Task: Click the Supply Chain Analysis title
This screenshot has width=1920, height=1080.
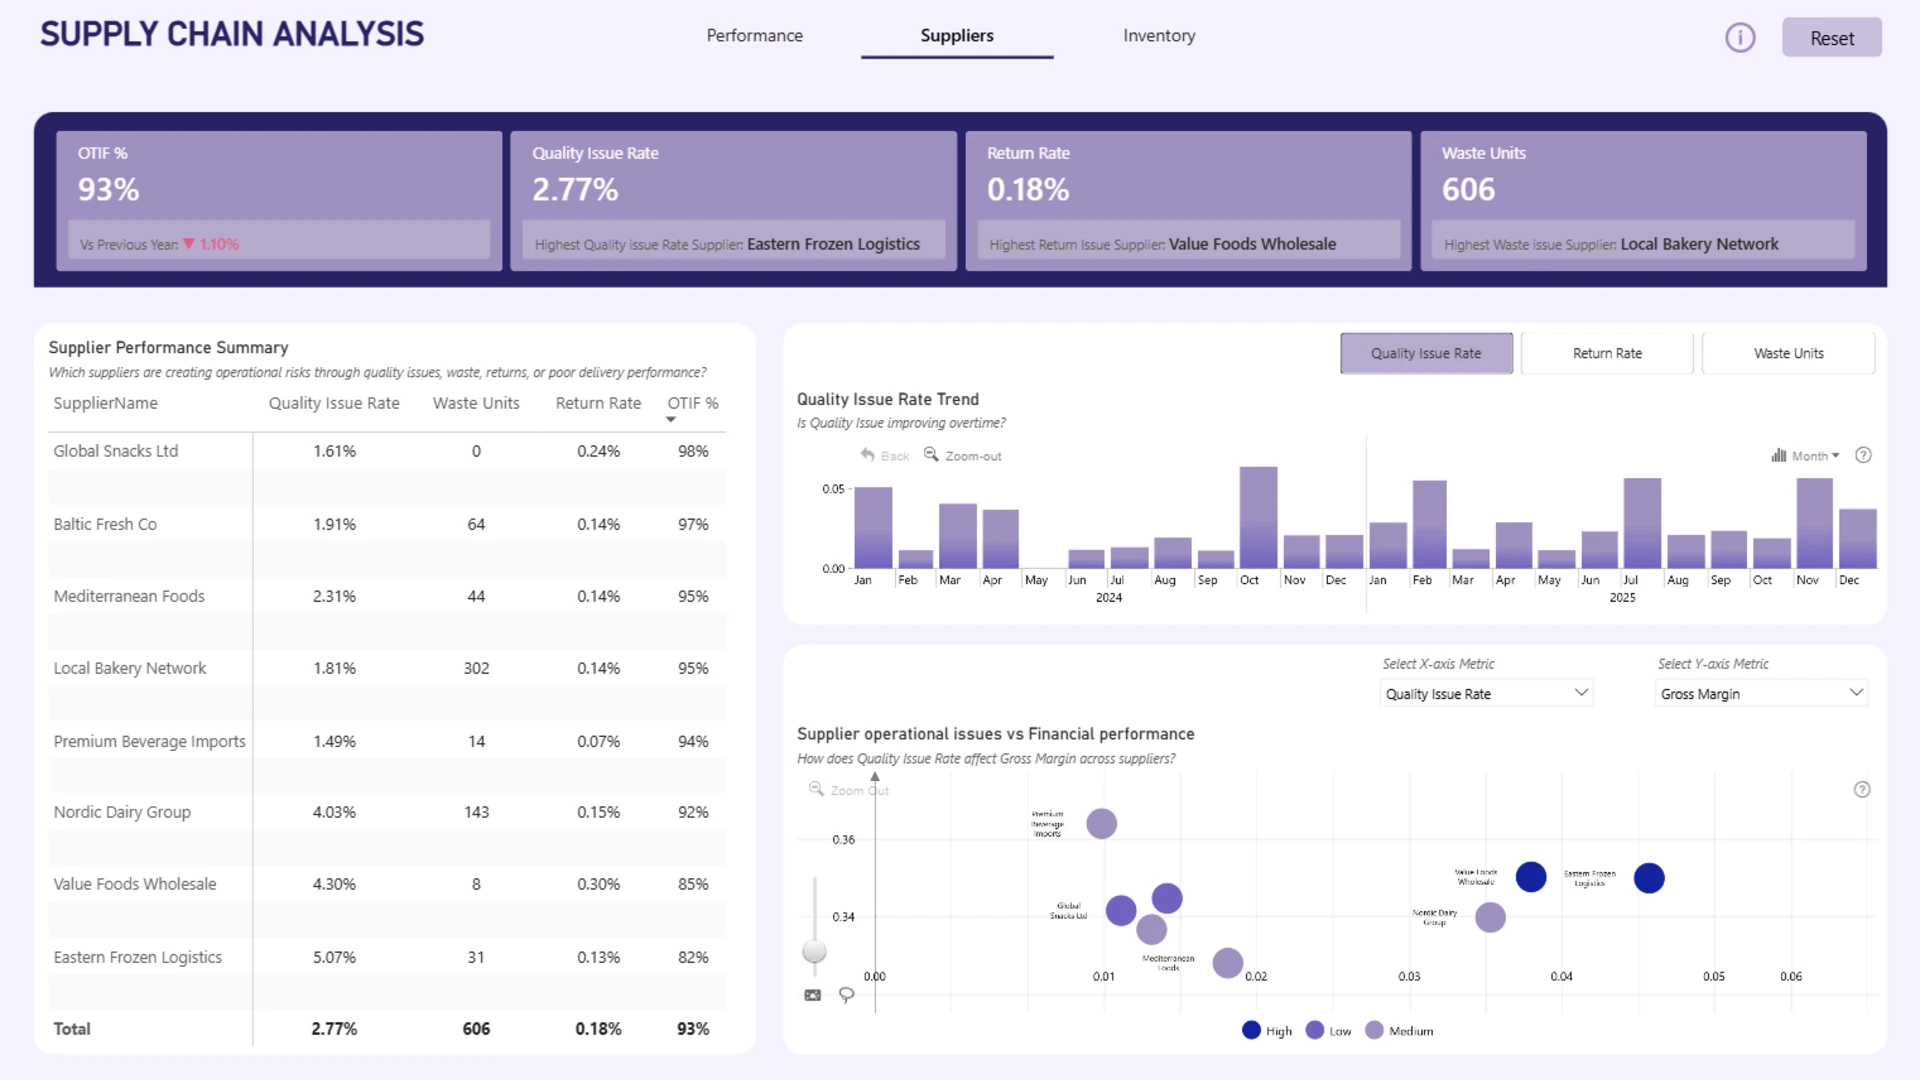Action: click(232, 34)
